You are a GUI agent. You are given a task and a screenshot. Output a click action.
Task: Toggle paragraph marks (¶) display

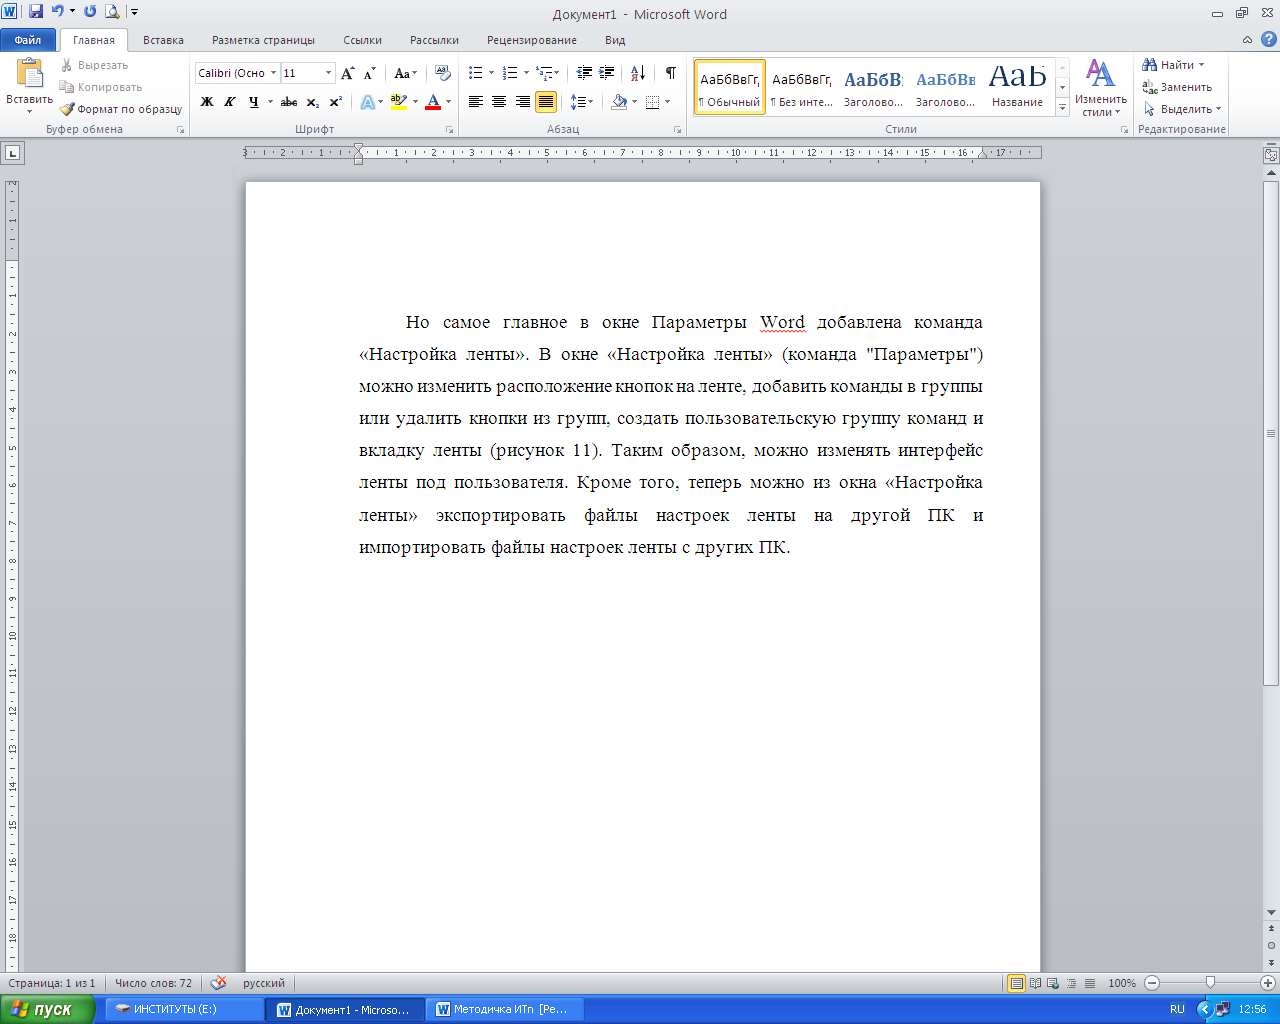[671, 73]
